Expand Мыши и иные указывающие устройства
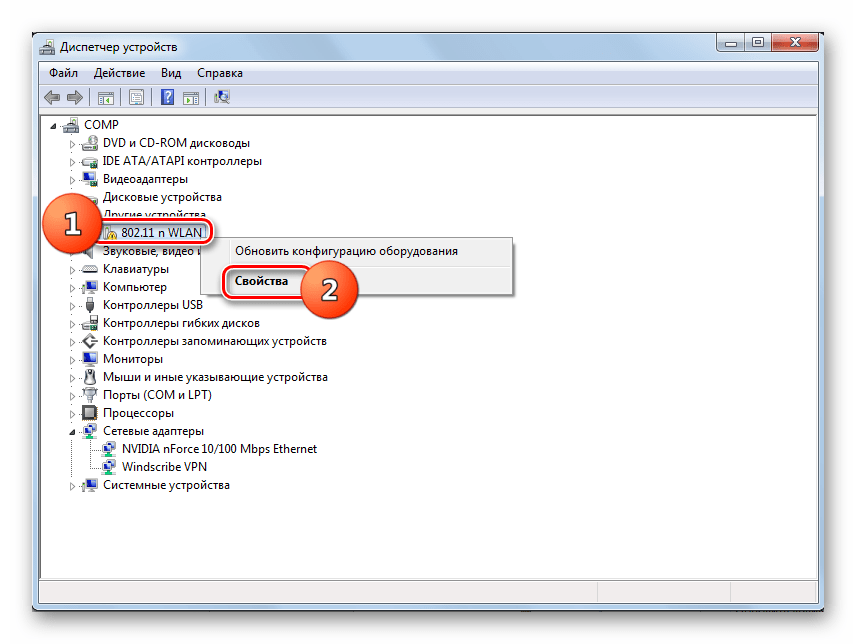The height and width of the screenshot is (644, 856). (72, 378)
